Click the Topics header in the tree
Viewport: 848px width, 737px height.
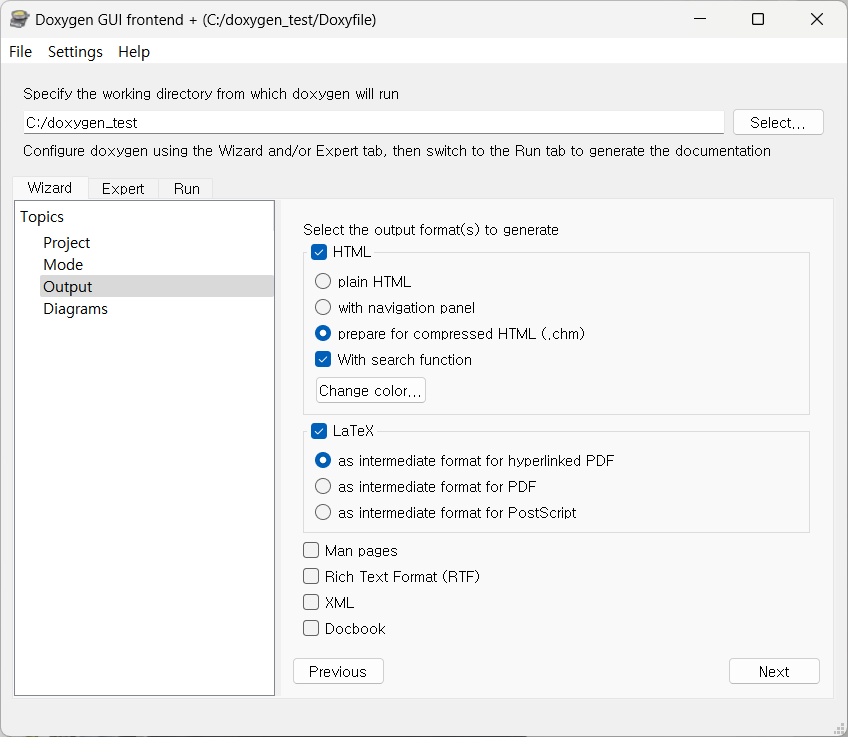(42, 217)
